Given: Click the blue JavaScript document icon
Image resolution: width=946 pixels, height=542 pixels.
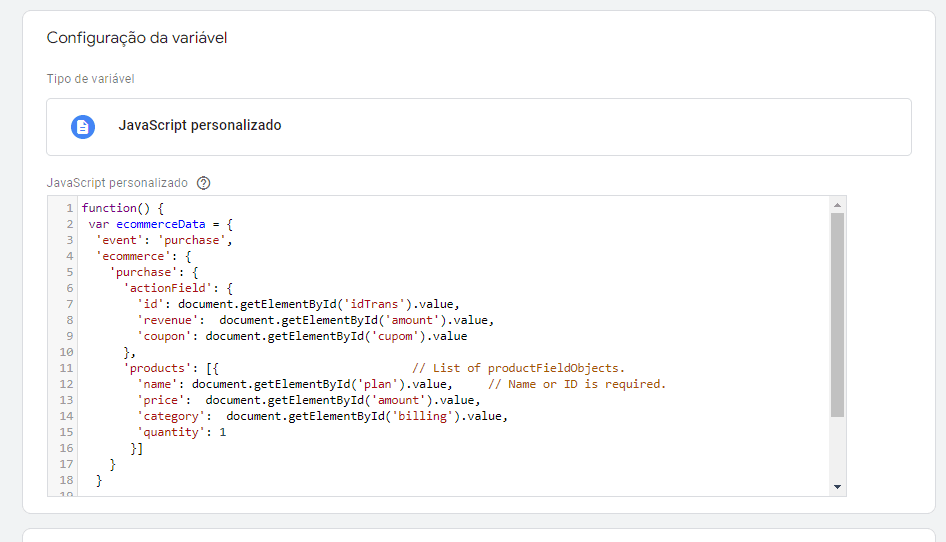Looking at the screenshot, I should tap(82, 127).
